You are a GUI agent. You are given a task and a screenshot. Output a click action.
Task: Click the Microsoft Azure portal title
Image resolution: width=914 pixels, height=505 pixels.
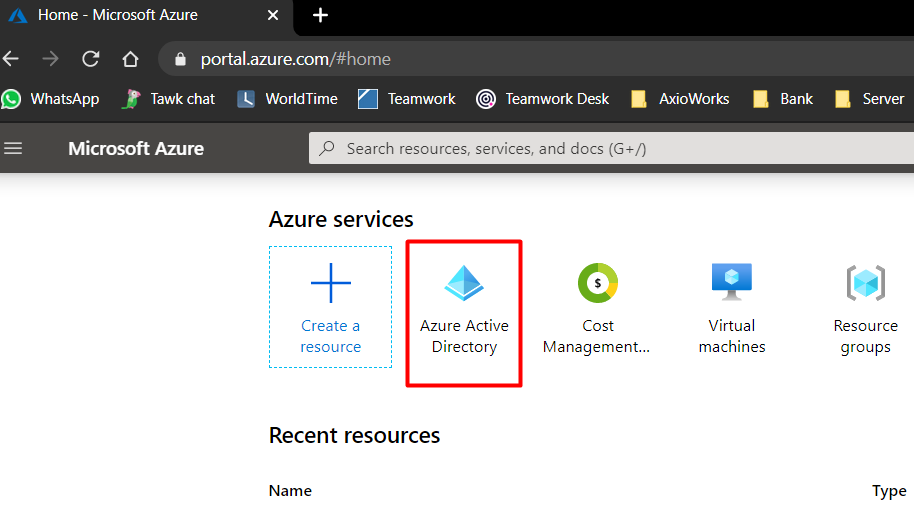tap(136, 149)
